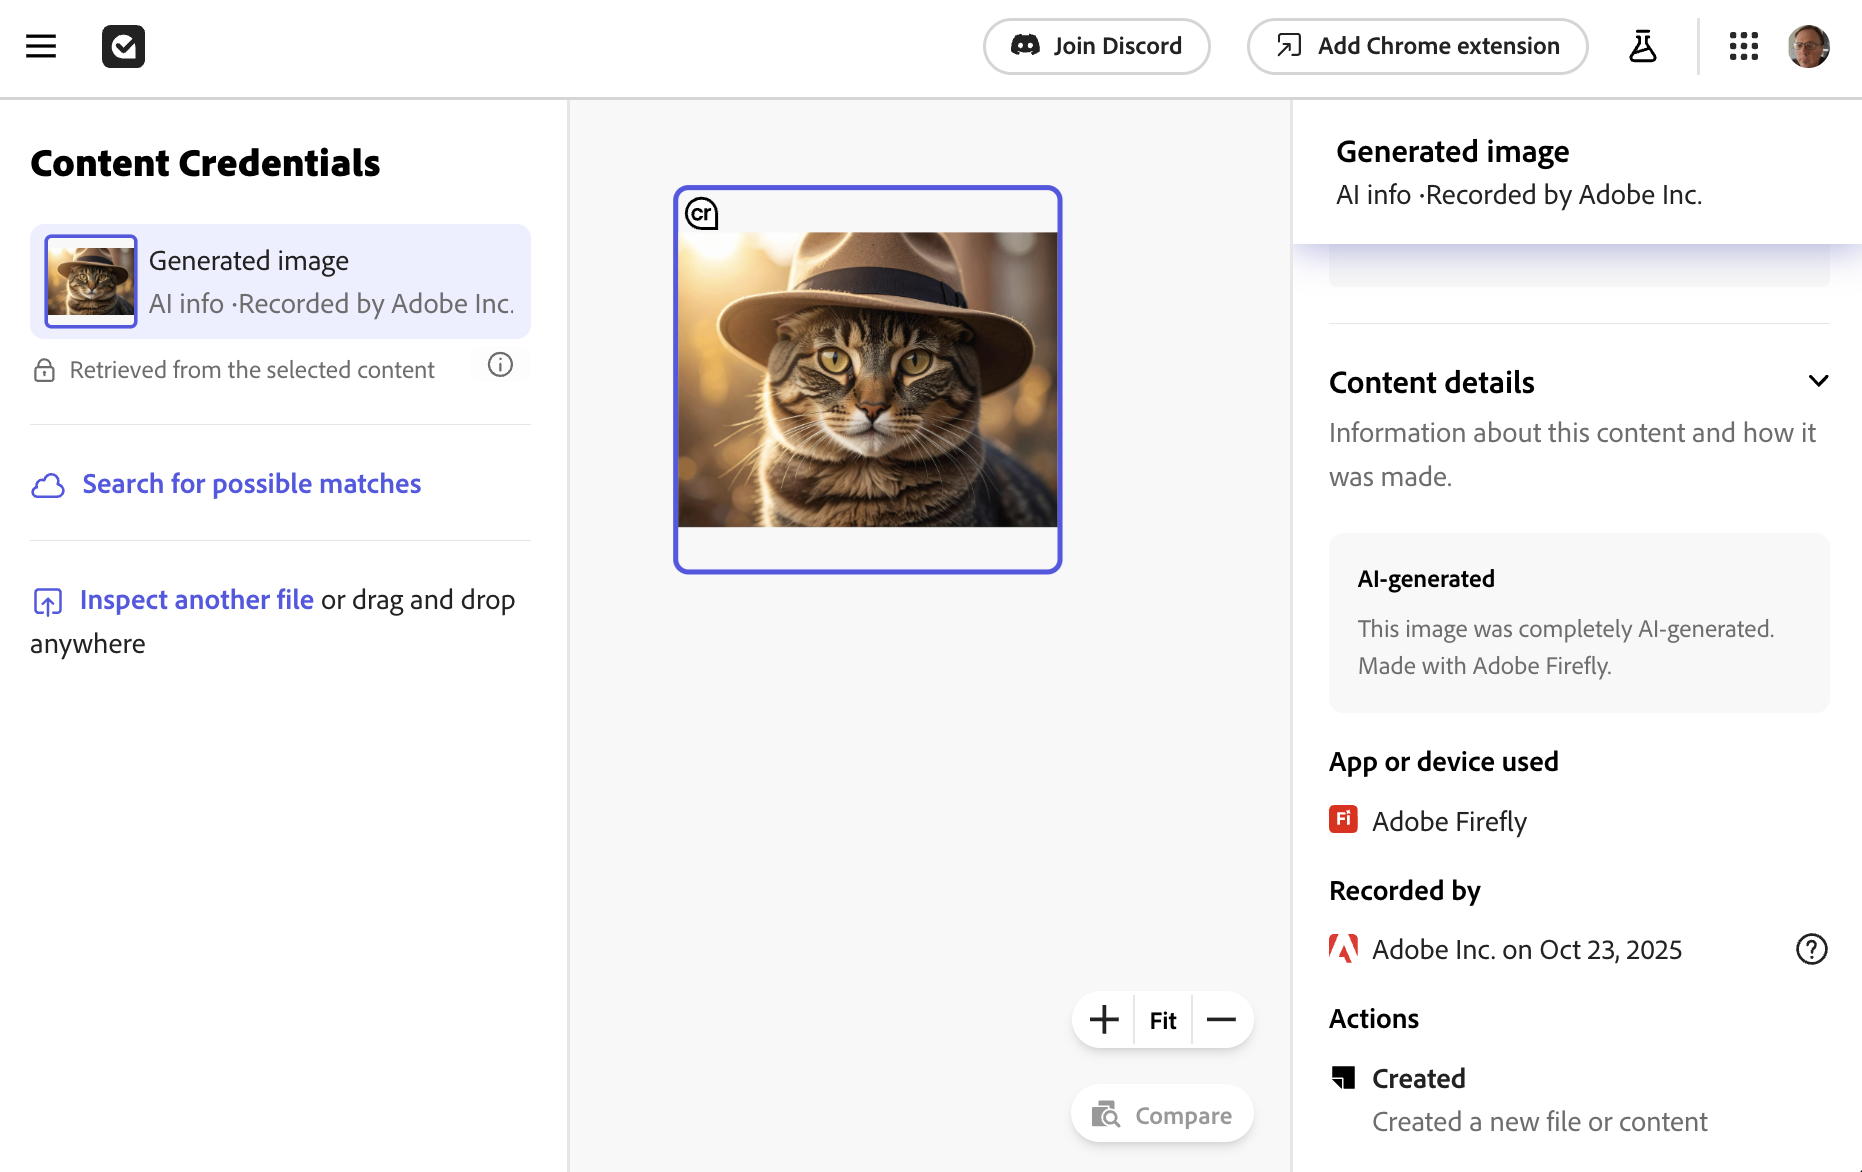Open the apps grid launcher
The width and height of the screenshot is (1862, 1172).
(x=1743, y=46)
